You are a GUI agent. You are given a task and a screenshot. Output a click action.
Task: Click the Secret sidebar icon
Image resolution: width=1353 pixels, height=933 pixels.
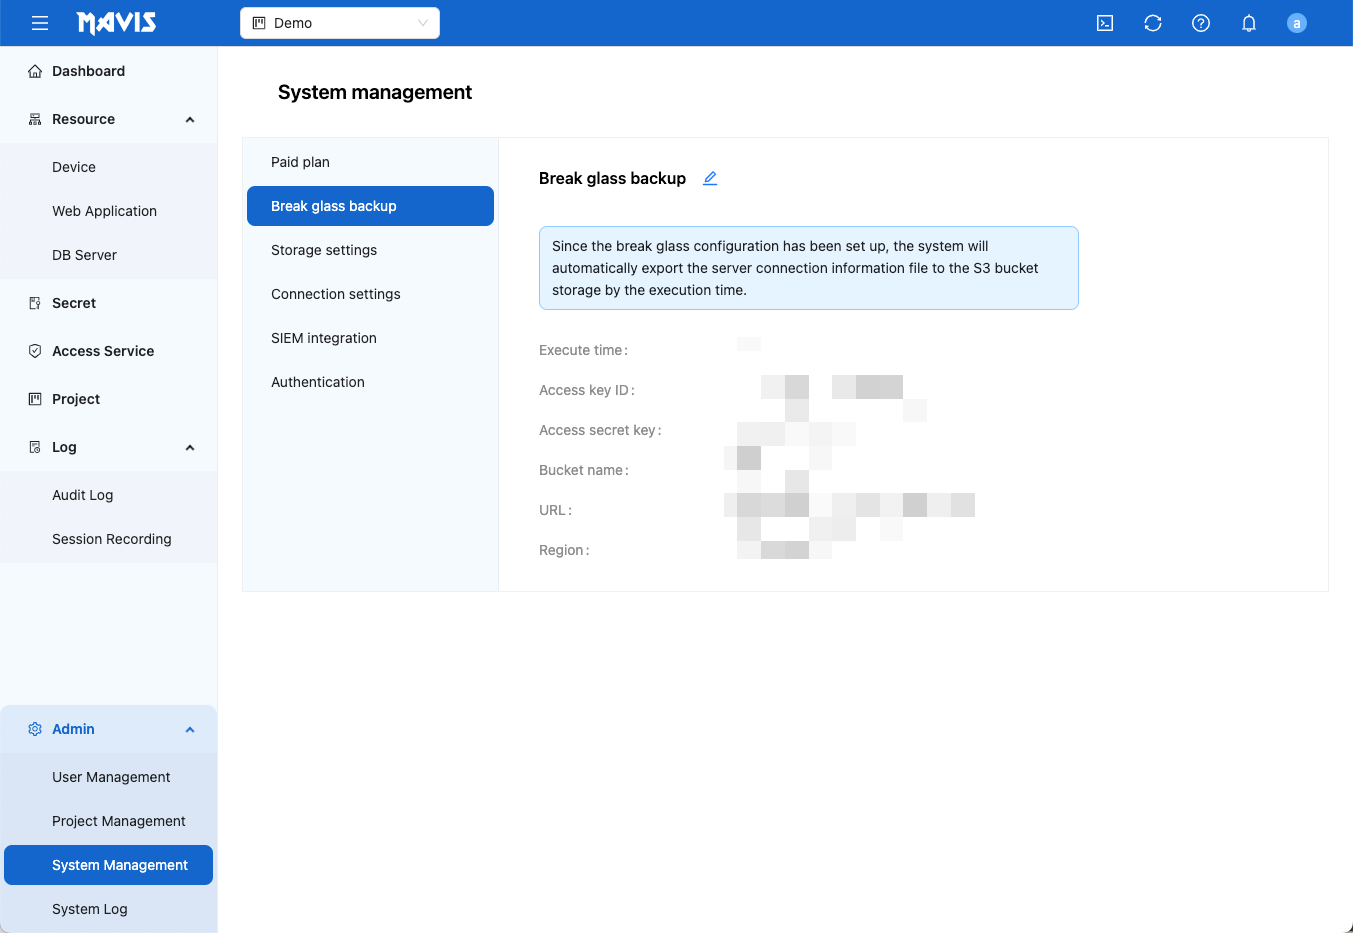point(35,303)
